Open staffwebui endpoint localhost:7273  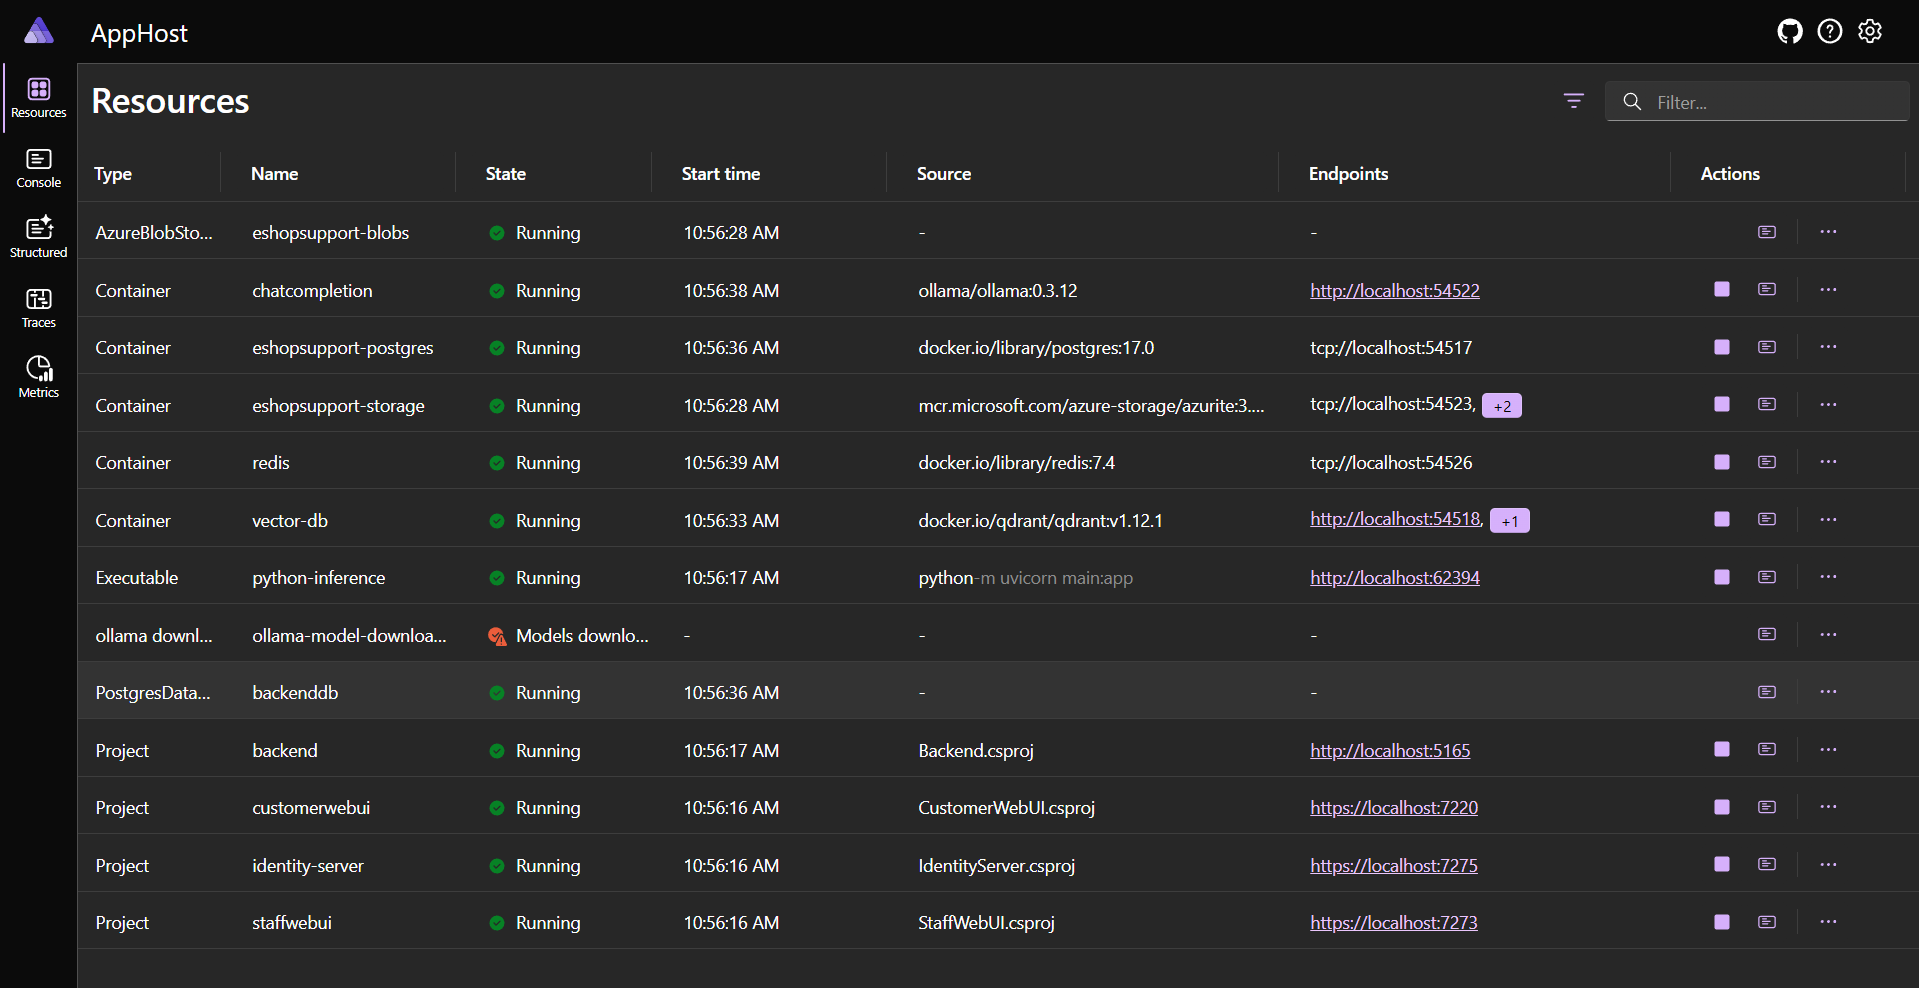pos(1394,923)
